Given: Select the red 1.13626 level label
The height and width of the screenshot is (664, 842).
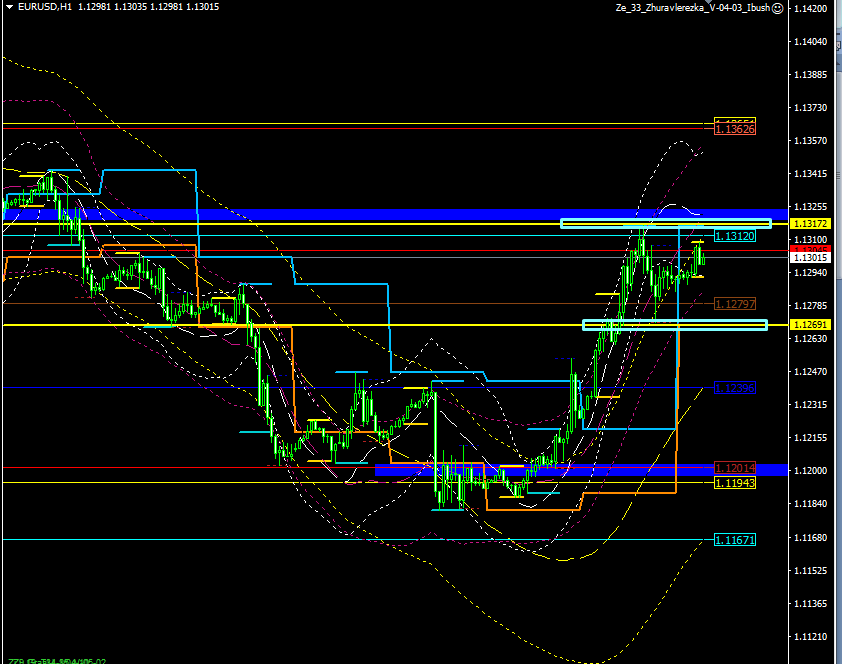Looking at the screenshot, I should (735, 129).
